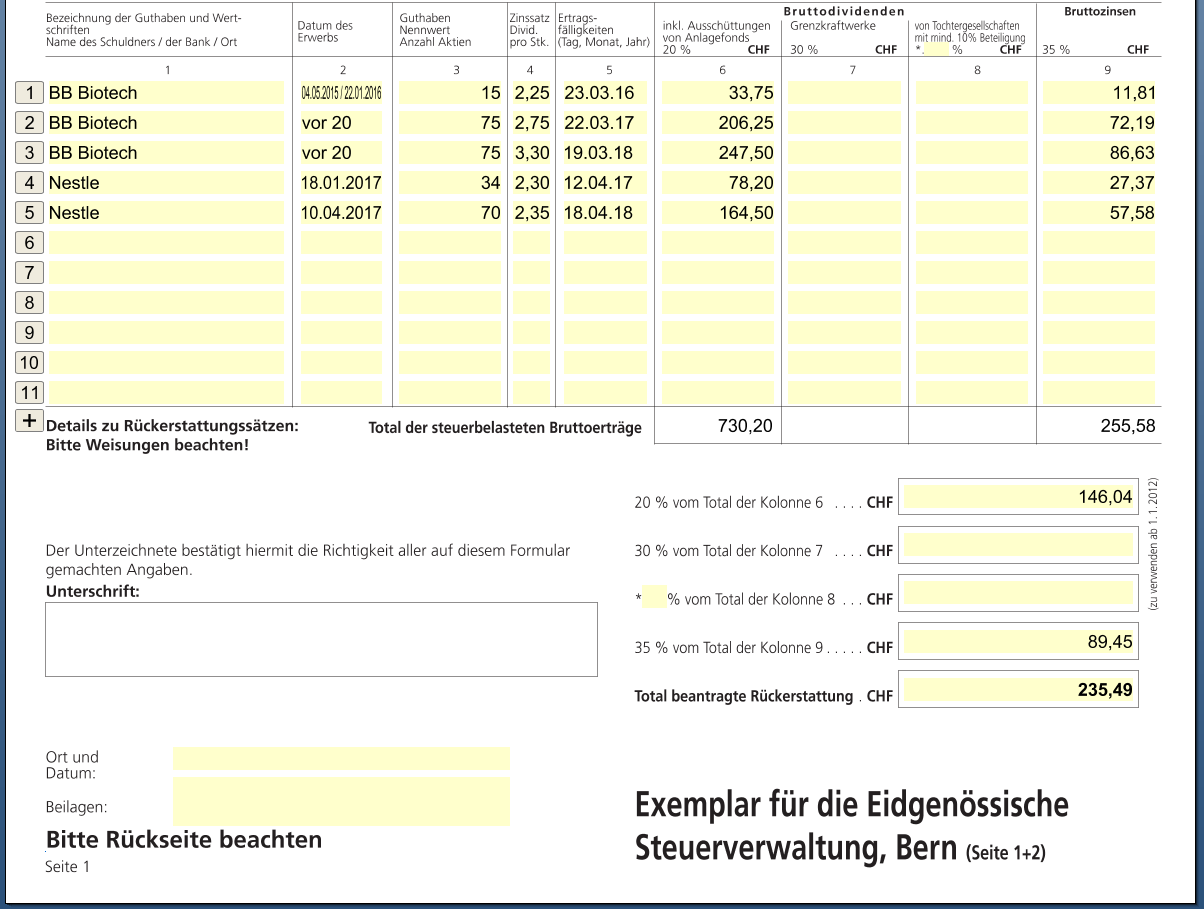The height and width of the screenshot is (909, 1204).
Task: Click the 35 % refund field 89,45
Action: (1018, 642)
